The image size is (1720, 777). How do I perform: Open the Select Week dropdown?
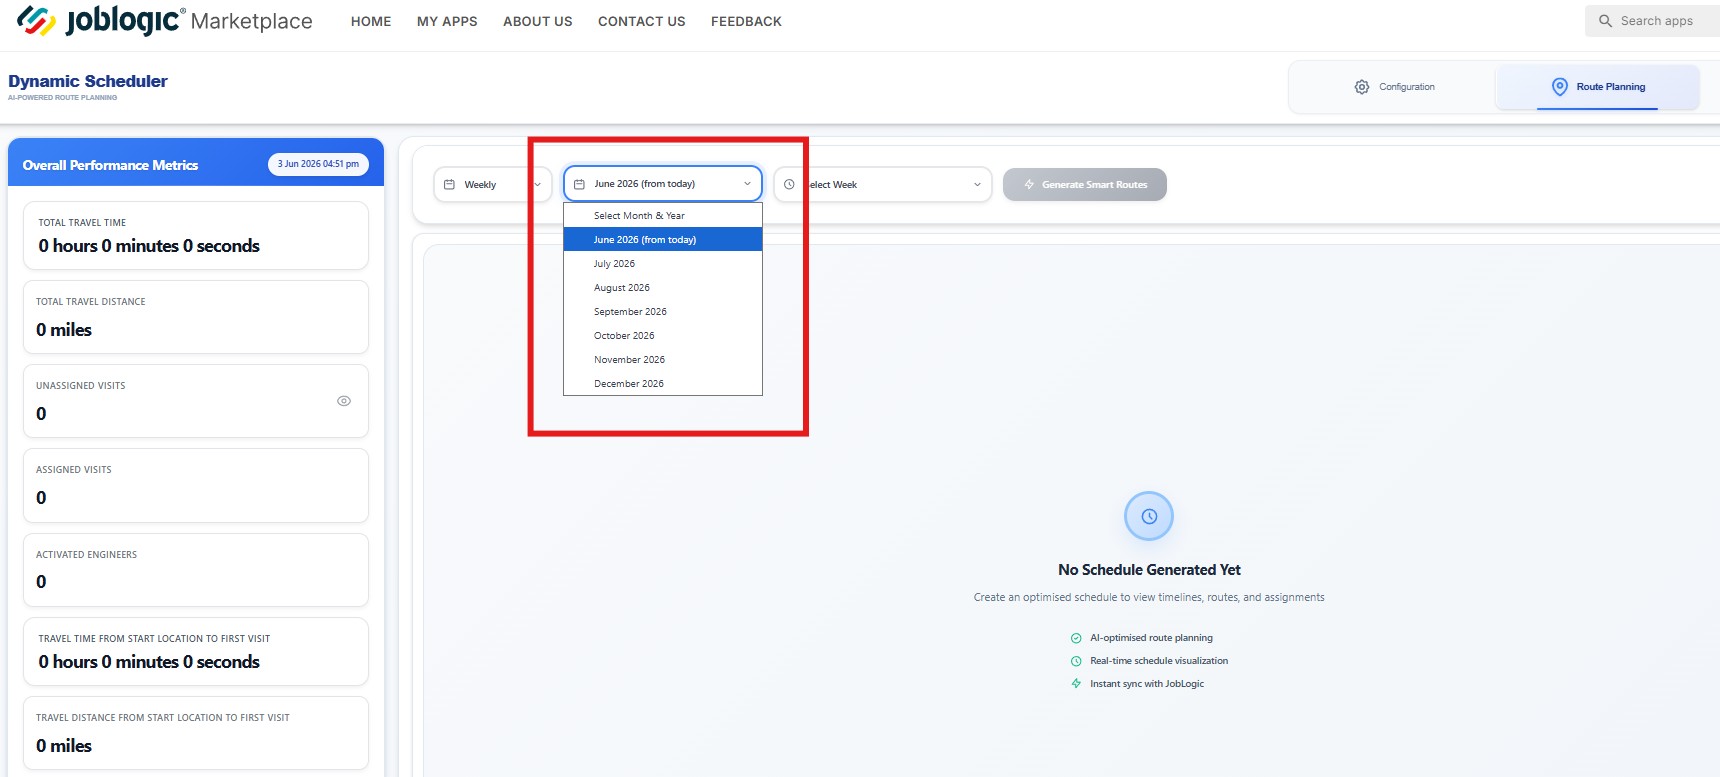click(x=883, y=184)
